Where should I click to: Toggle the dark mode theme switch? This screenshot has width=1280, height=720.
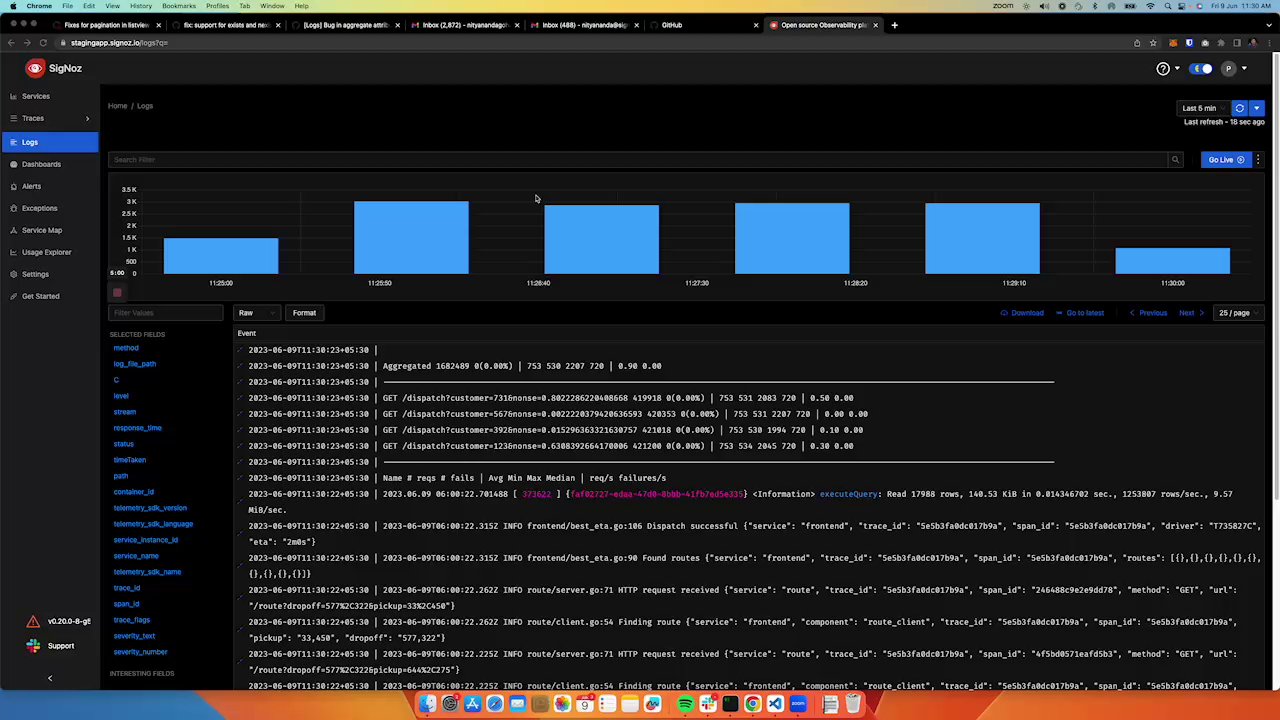coord(1201,69)
